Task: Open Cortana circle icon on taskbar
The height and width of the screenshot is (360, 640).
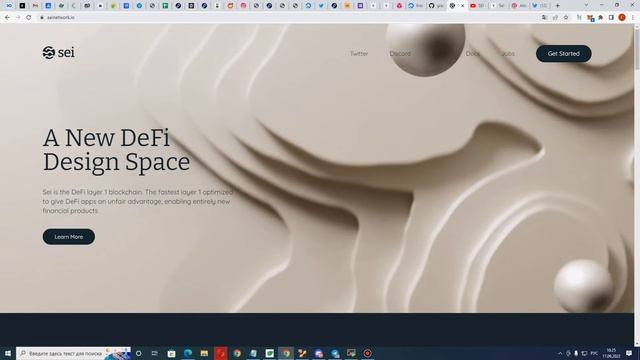Action: (x=139, y=353)
